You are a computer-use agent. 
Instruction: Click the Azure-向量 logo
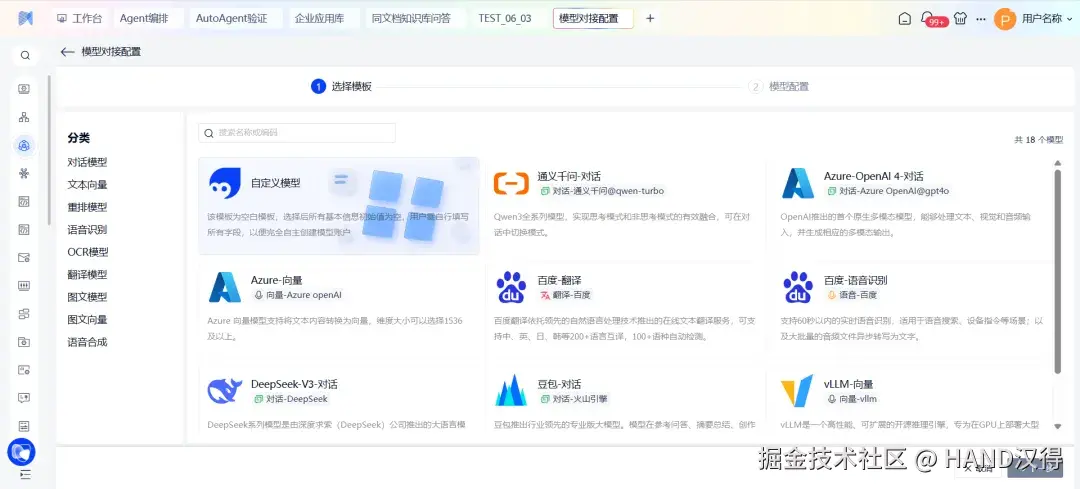(x=225, y=287)
